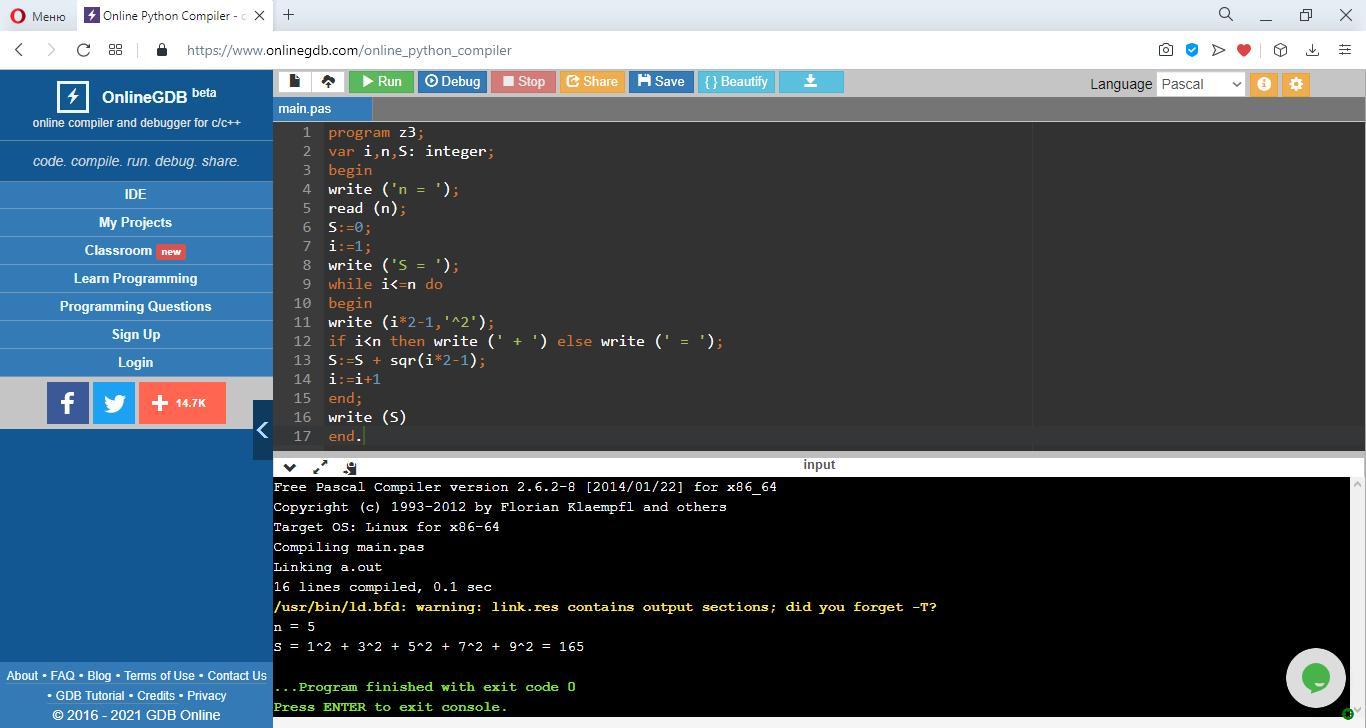The height and width of the screenshot is (728, 1366).
Task: Open the Opera Меню button
Action: (x=38, y=16)
